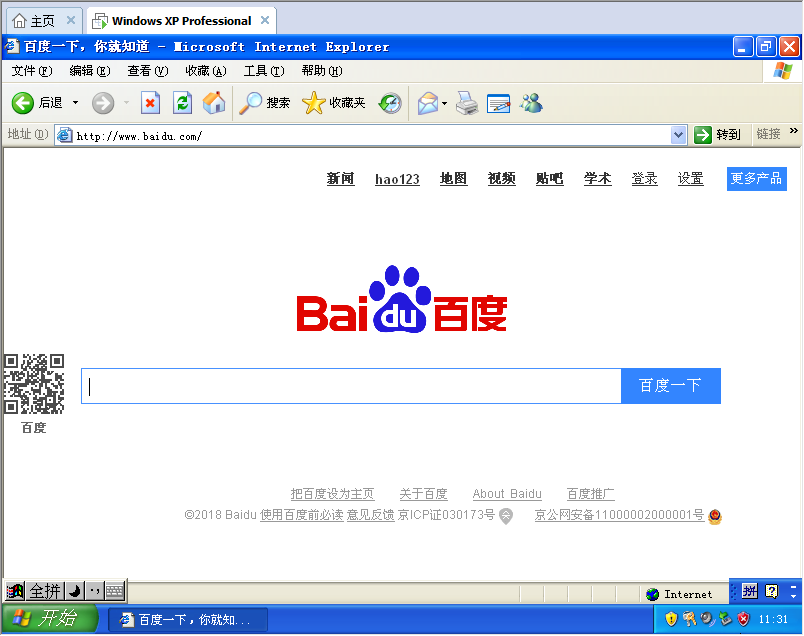Open the 新闻 link

[340, 178]
